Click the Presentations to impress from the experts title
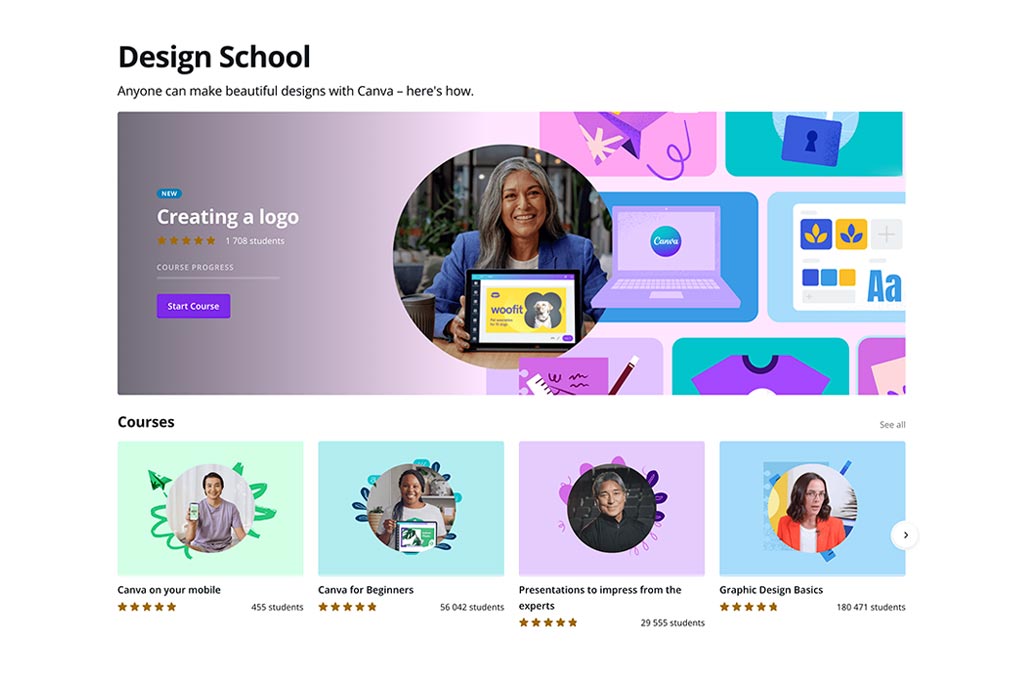 tap(600, 598)
